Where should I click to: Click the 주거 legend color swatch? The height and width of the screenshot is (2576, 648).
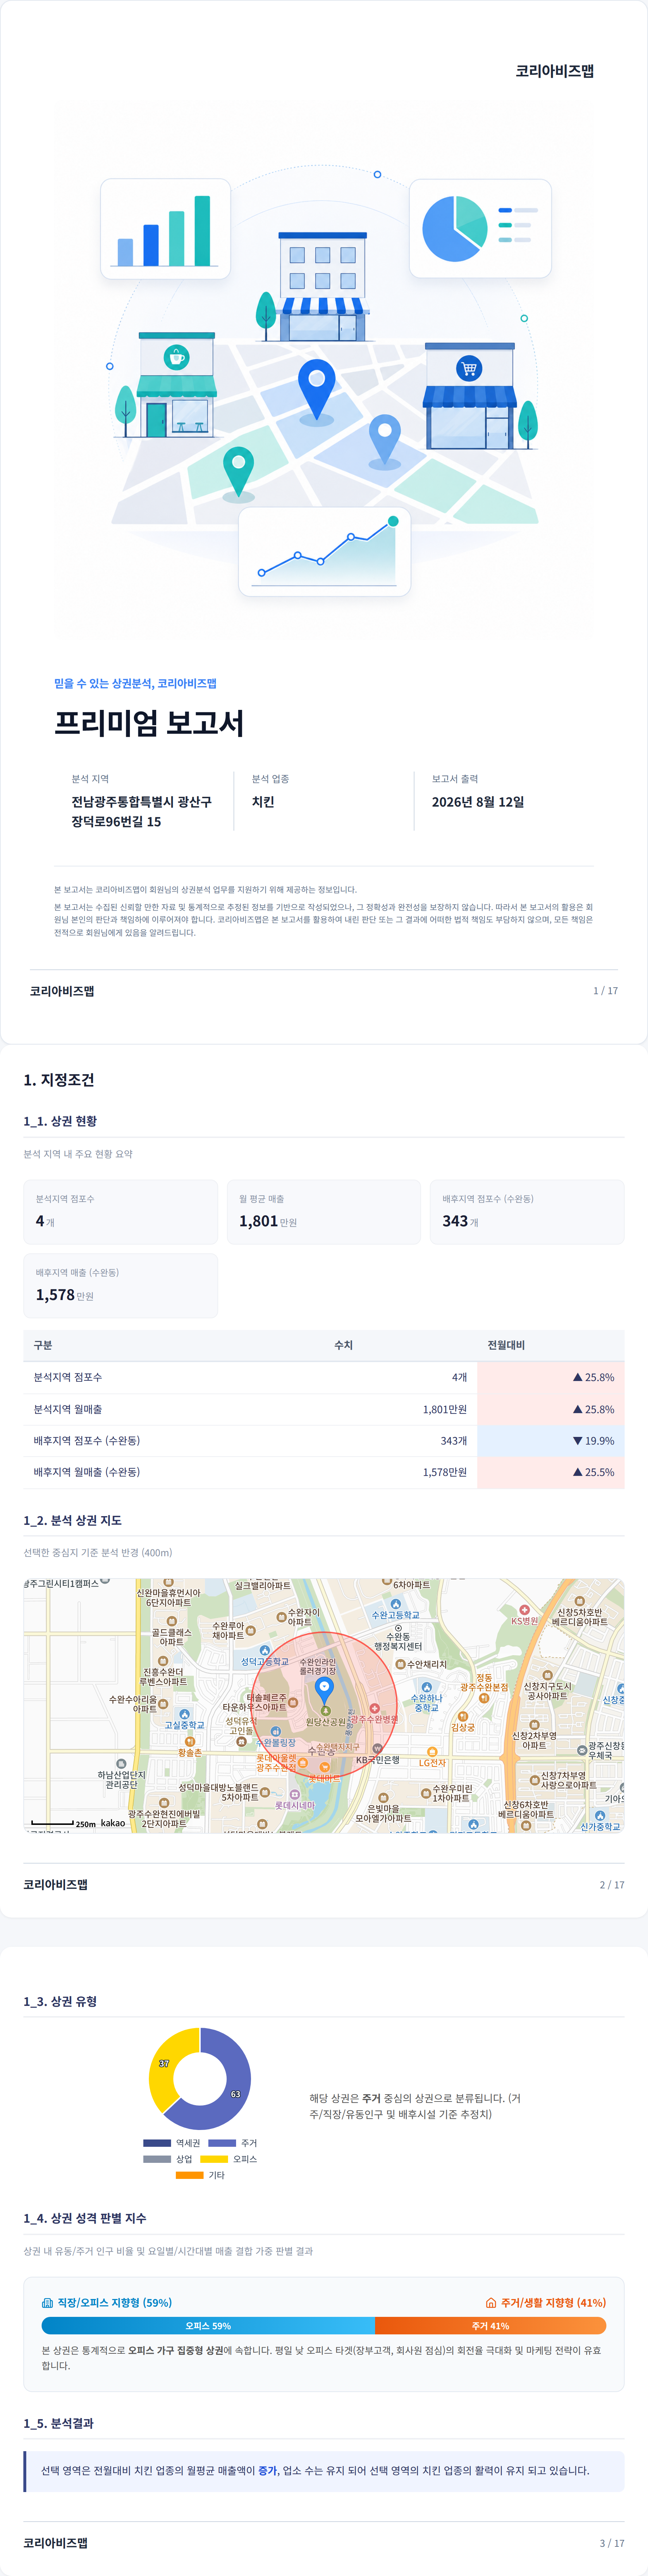(222, 2143)
